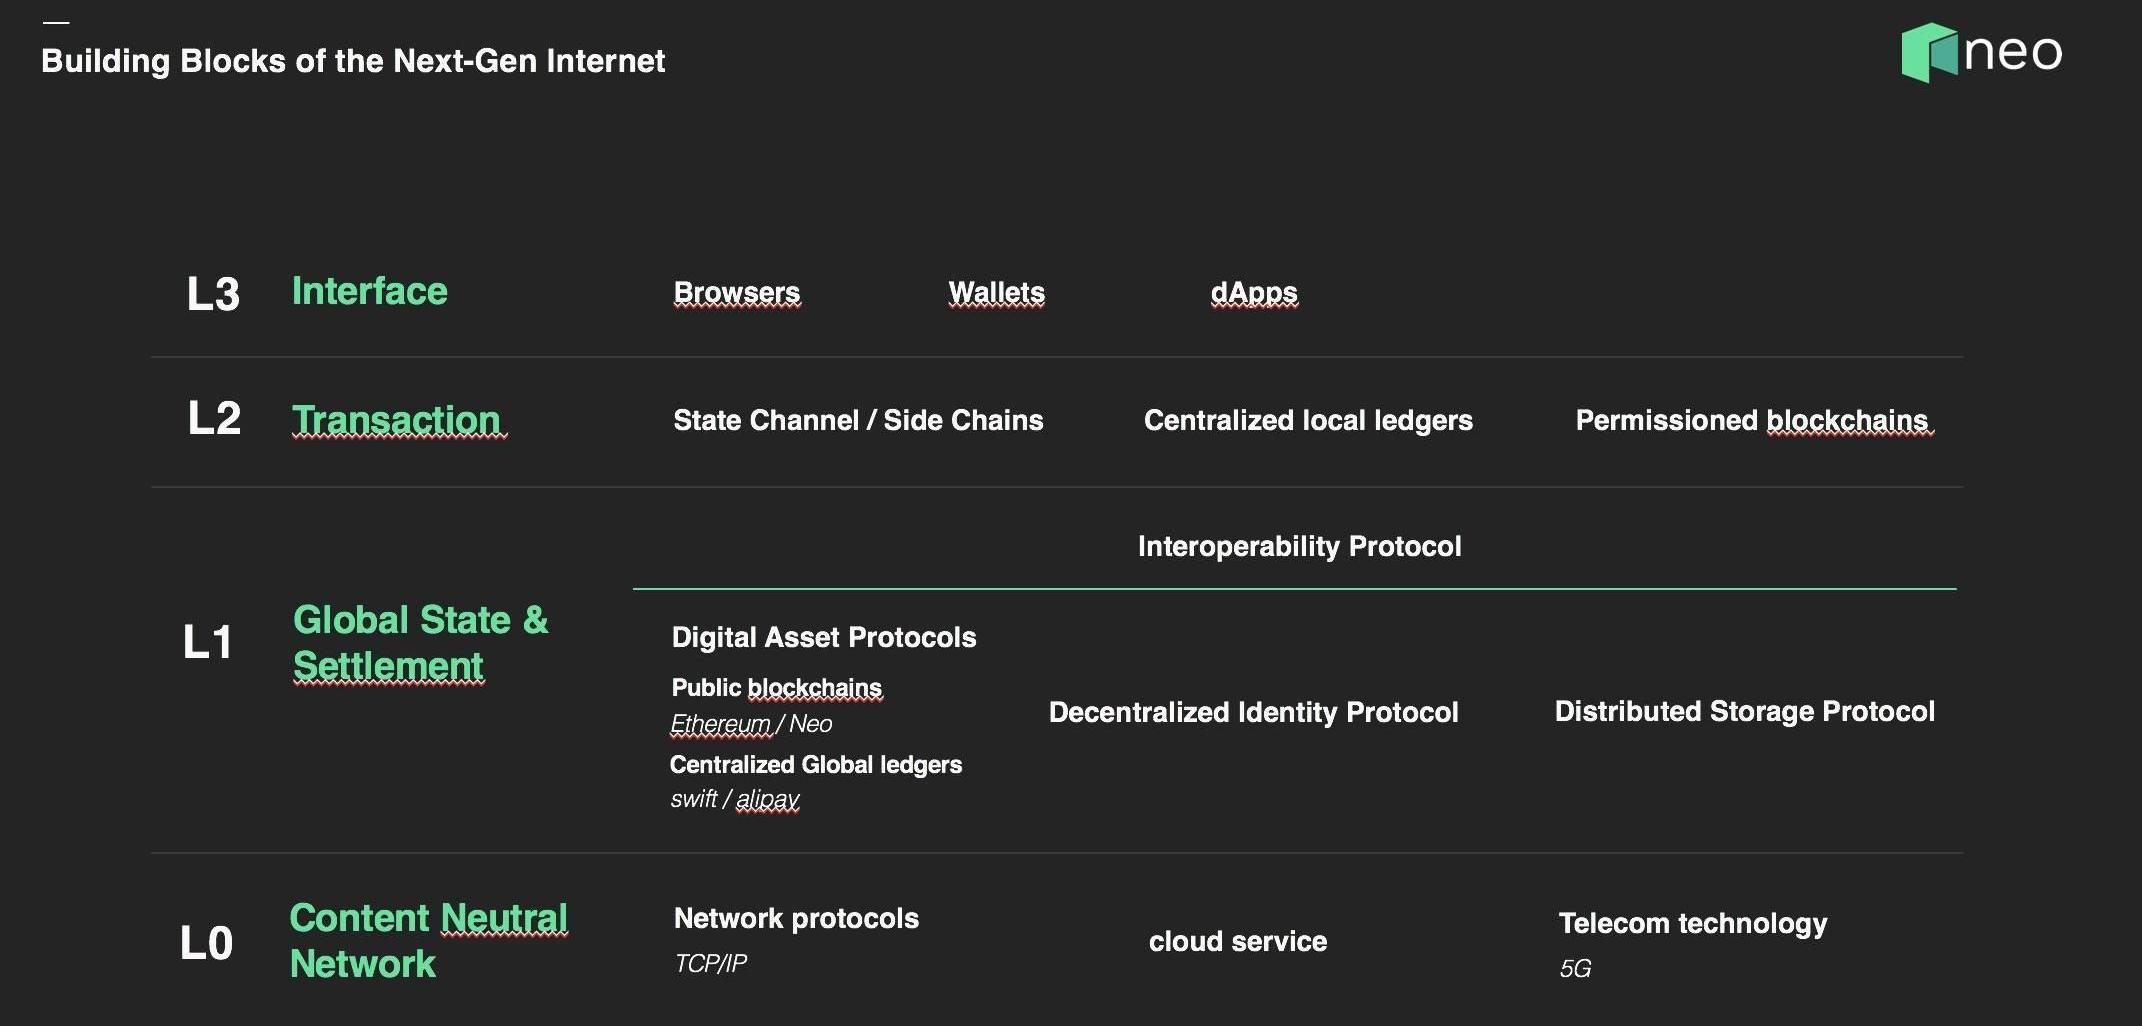Select the L3 layer label
The width and height of the screenshot is (2142, 1026).
[213, 294]
